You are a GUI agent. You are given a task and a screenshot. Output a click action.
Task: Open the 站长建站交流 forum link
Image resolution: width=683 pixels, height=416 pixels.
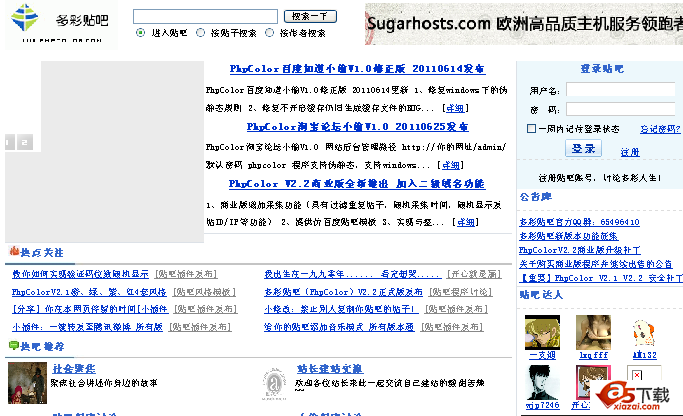(330, 369)
